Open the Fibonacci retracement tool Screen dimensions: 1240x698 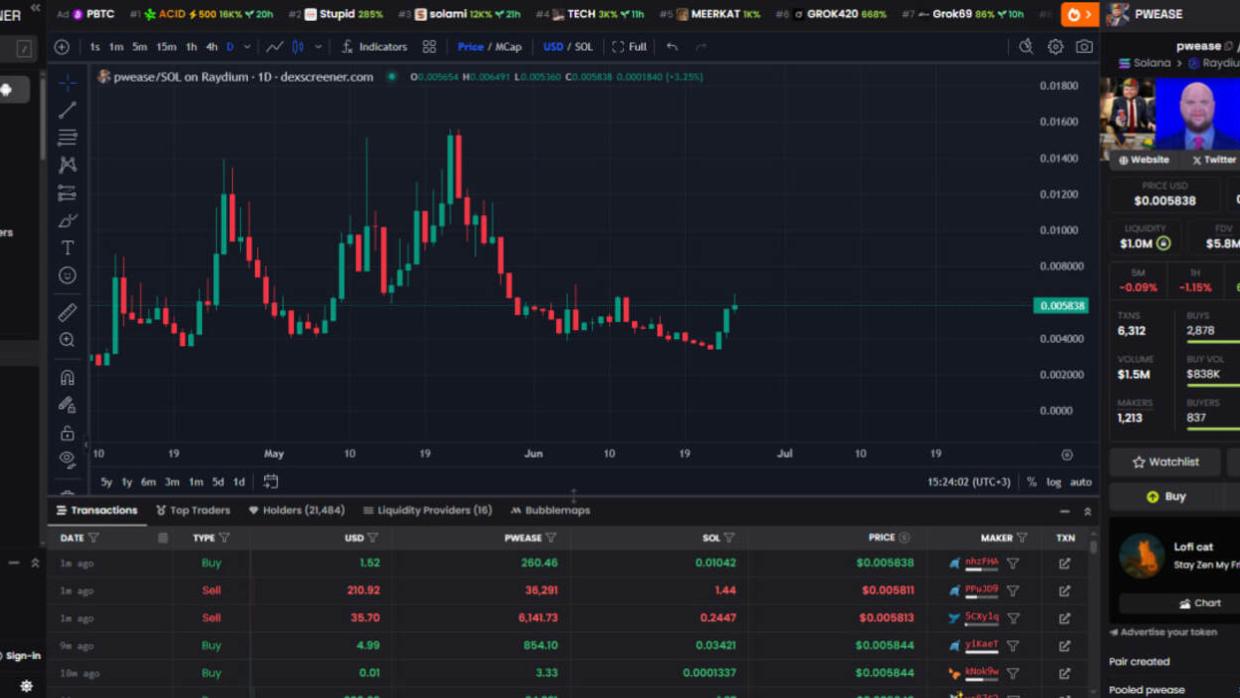[x=67, y=137]
